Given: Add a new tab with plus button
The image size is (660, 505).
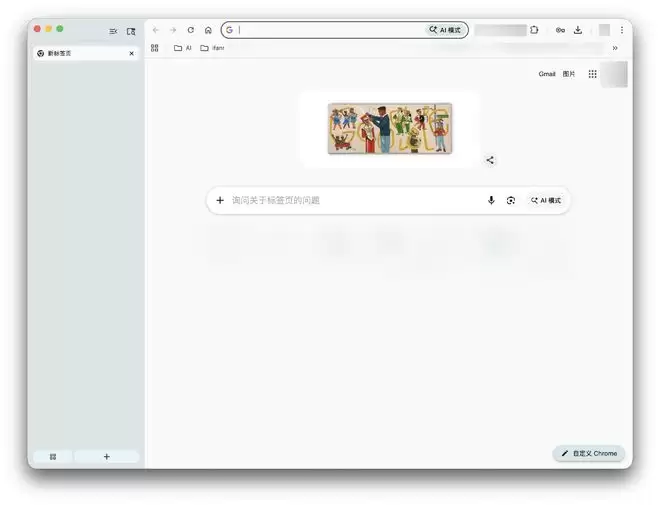Looking at the screenshot, I should point(107,456).
